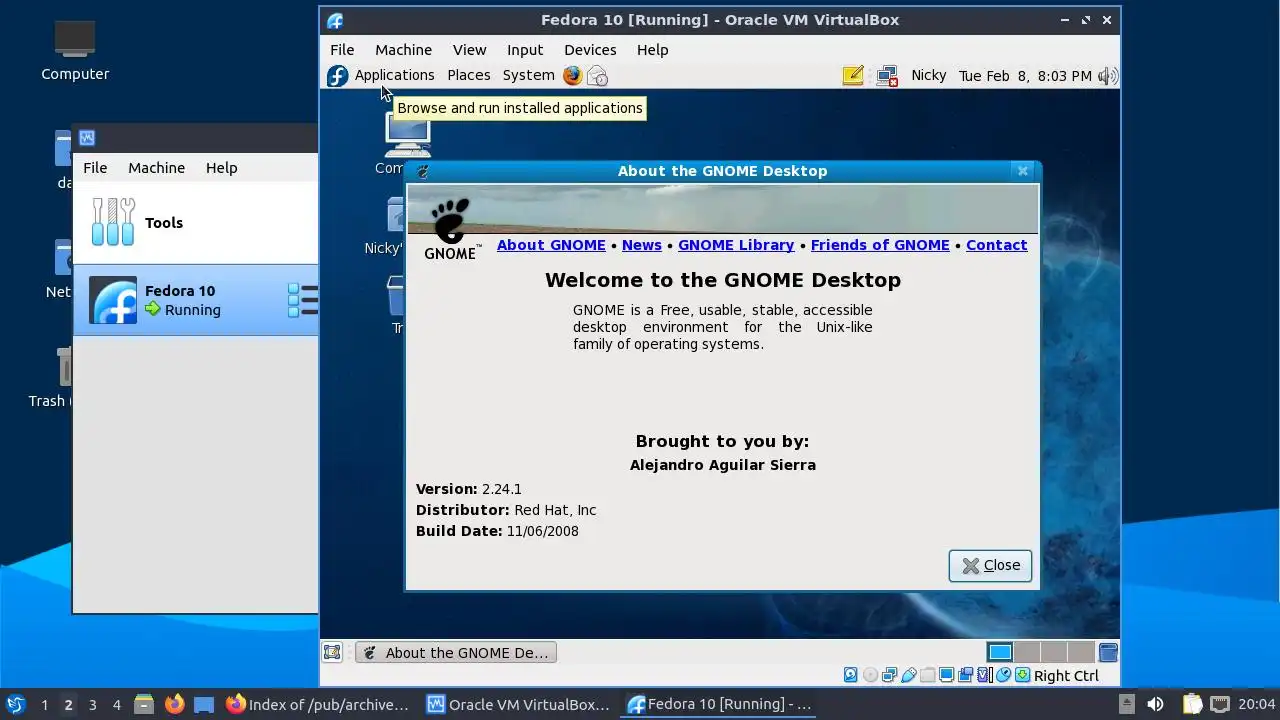The width and height of the screenshot is (1280, 720).
Task: Follow the News link in About dialog
Action: (x=641, y=244)
